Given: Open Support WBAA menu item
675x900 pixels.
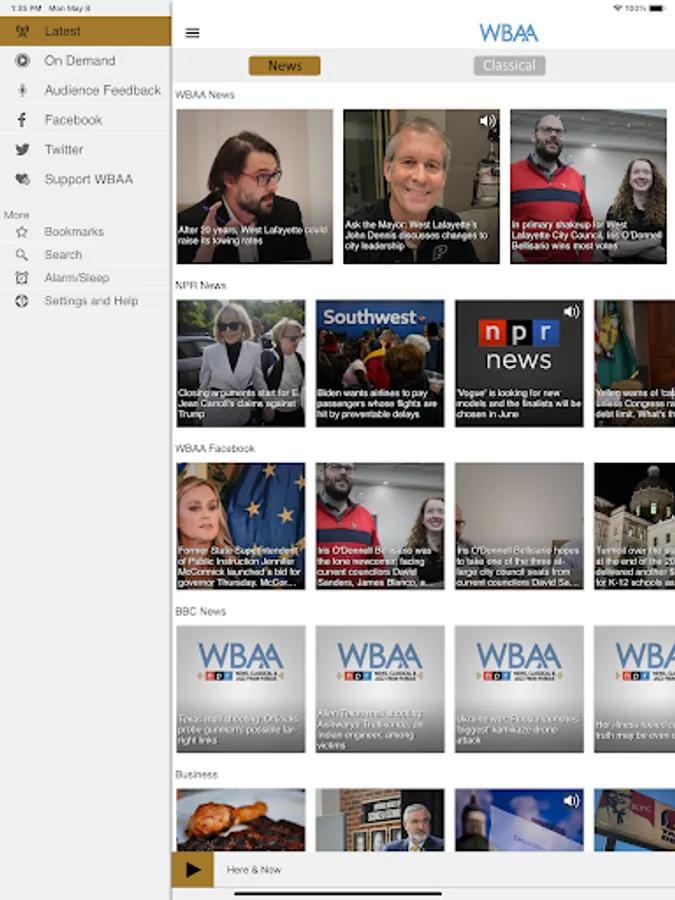Looking at the screenshot, I should 85,179.
